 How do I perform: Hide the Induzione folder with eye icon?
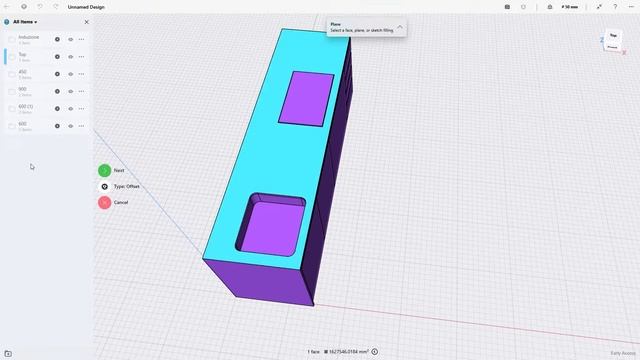71,40
